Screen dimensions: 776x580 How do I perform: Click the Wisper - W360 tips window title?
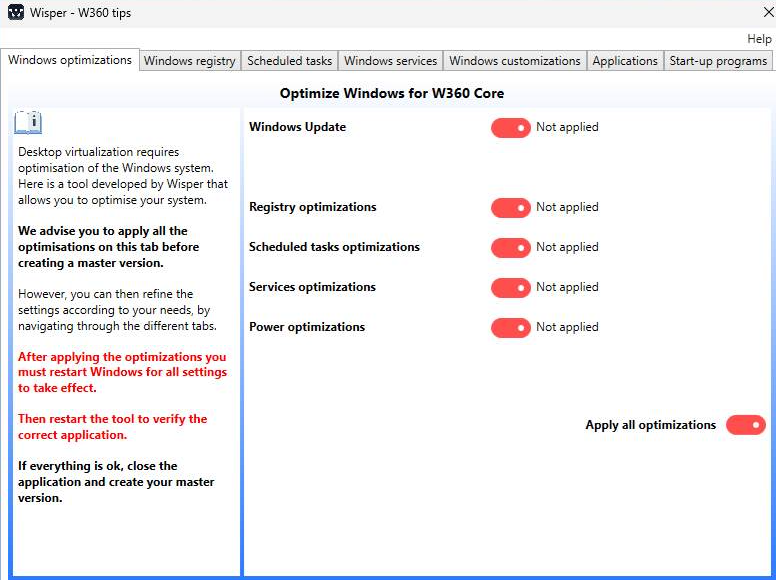point(80,12)
